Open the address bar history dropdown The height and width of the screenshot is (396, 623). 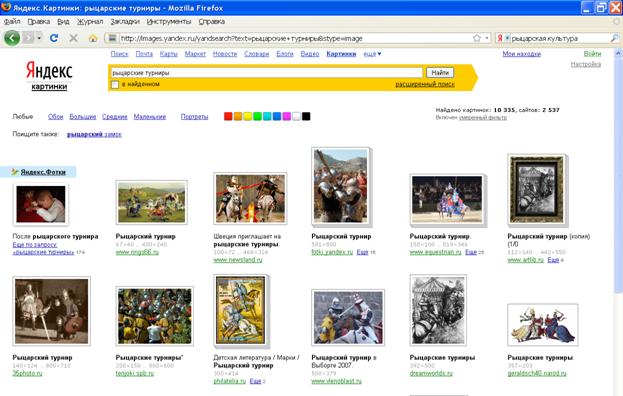coord(487,38)
